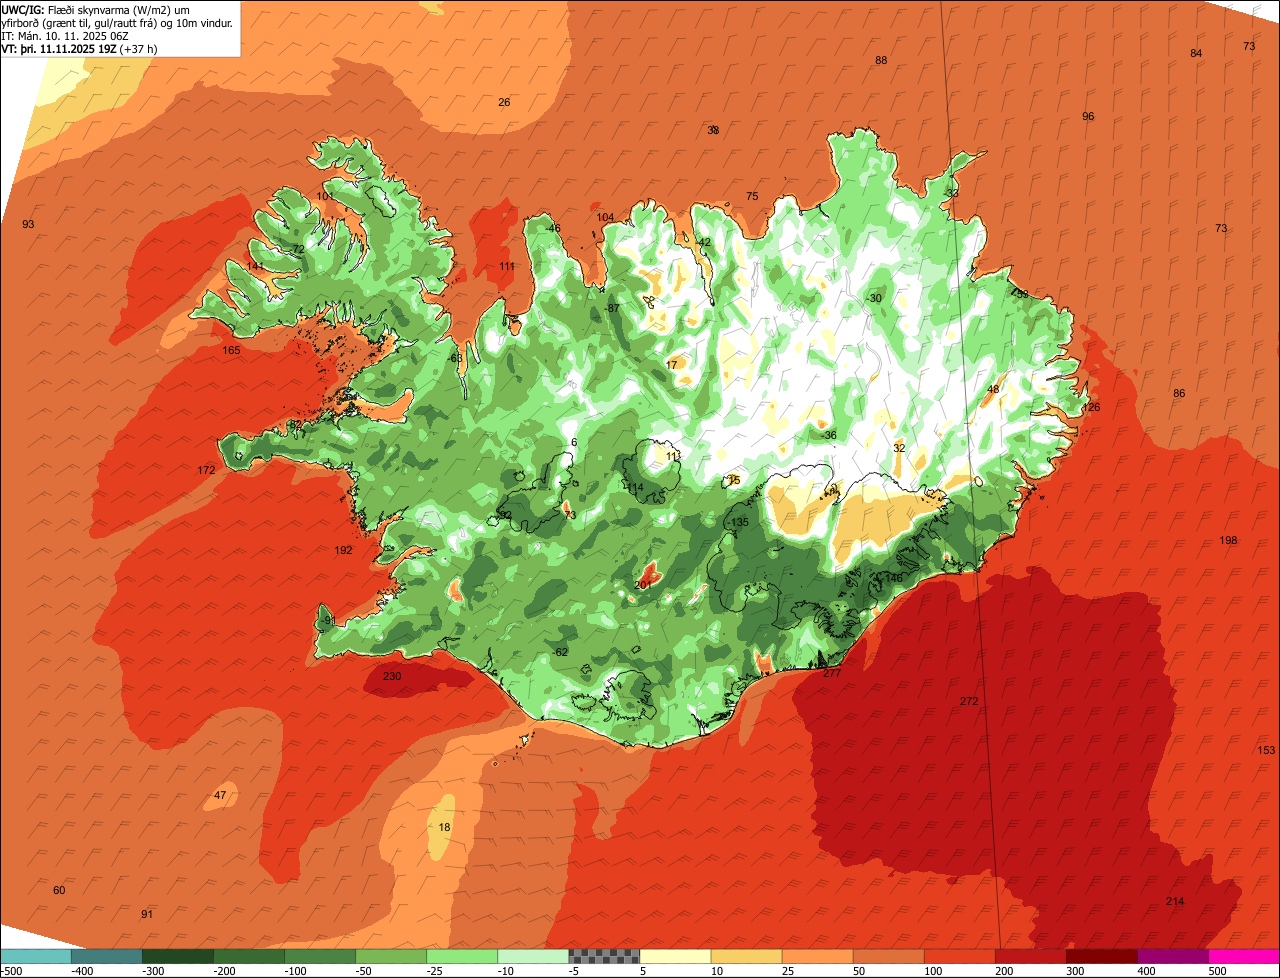
Task: Click the inland map value '-146' near the southeast coast
Action: pyautogui.click(x=892, y=578)
